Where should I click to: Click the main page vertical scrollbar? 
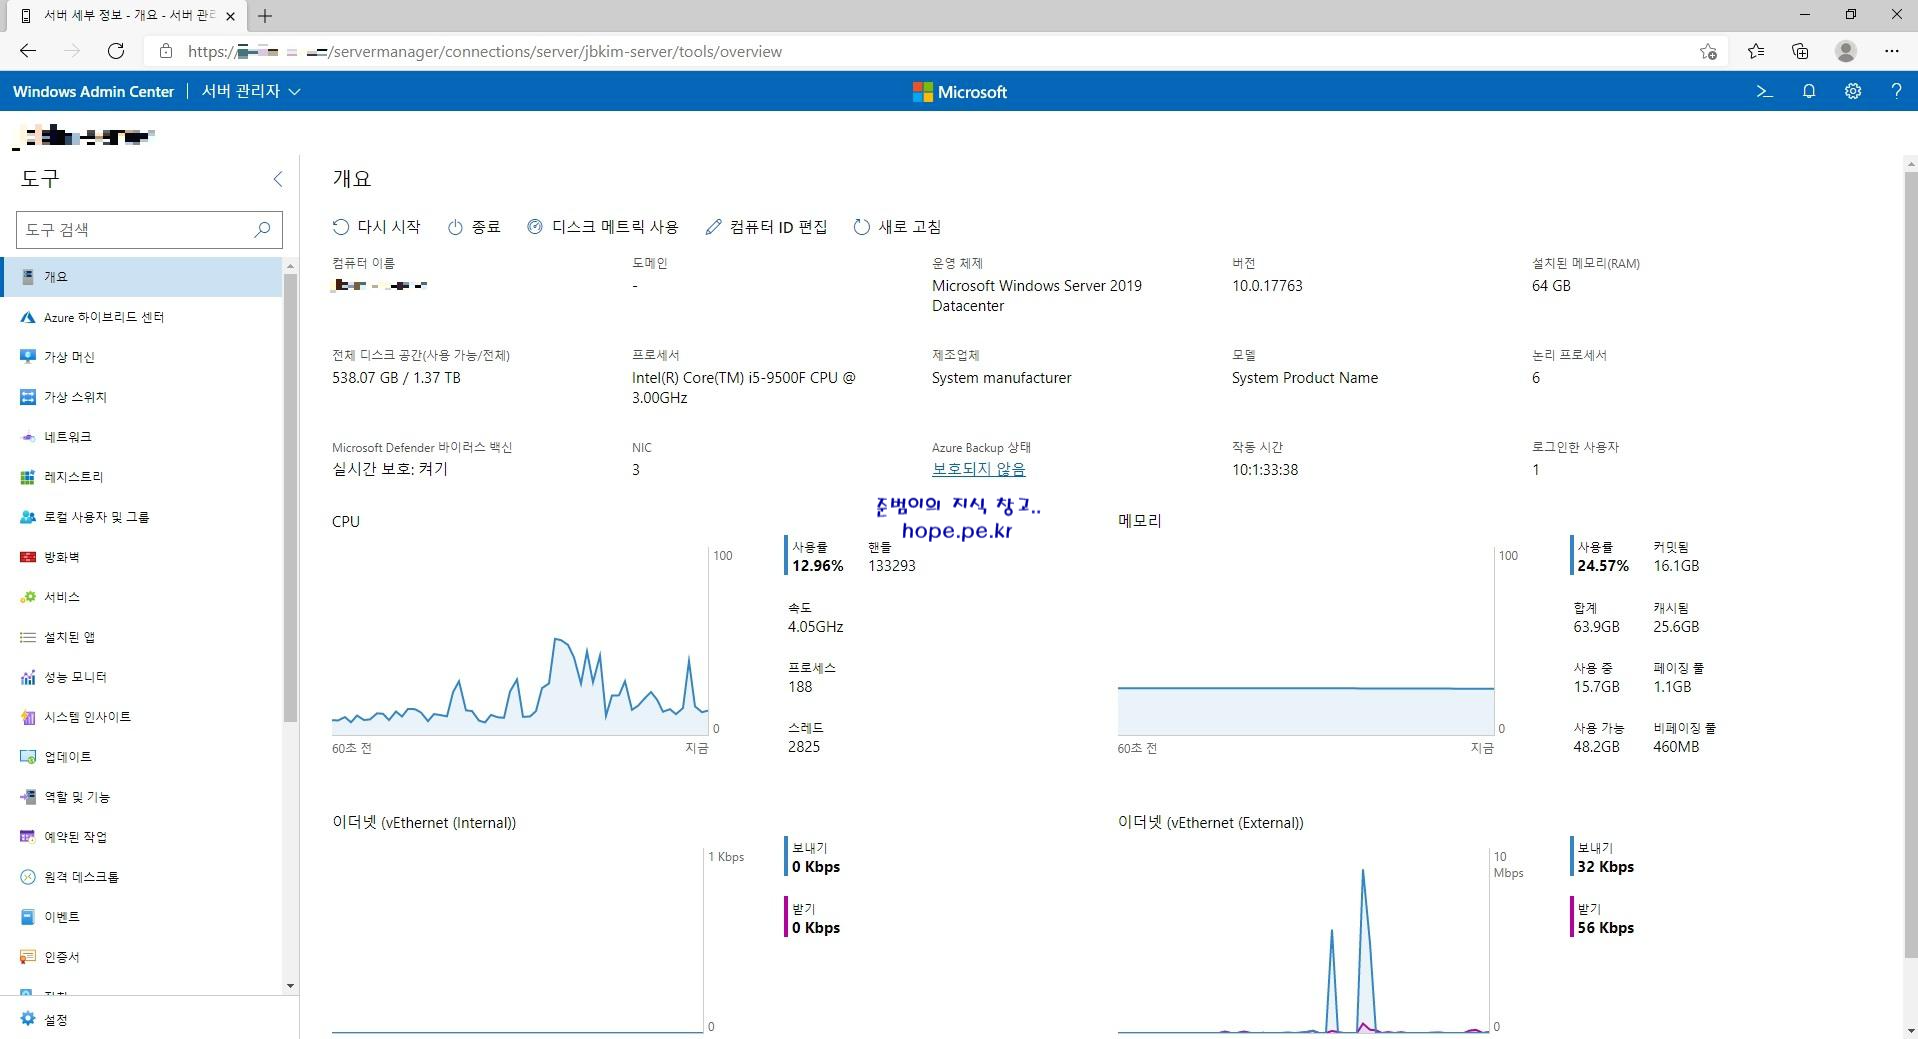[1910, 565]
